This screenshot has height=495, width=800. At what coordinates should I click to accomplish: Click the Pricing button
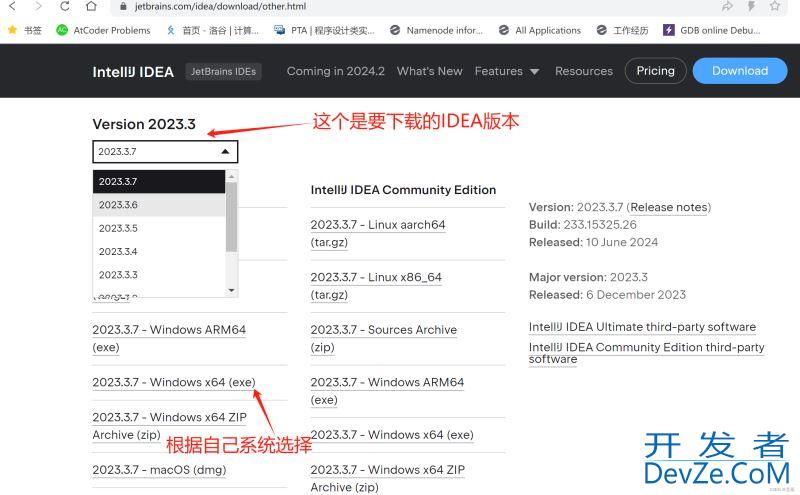coord(655,71)
